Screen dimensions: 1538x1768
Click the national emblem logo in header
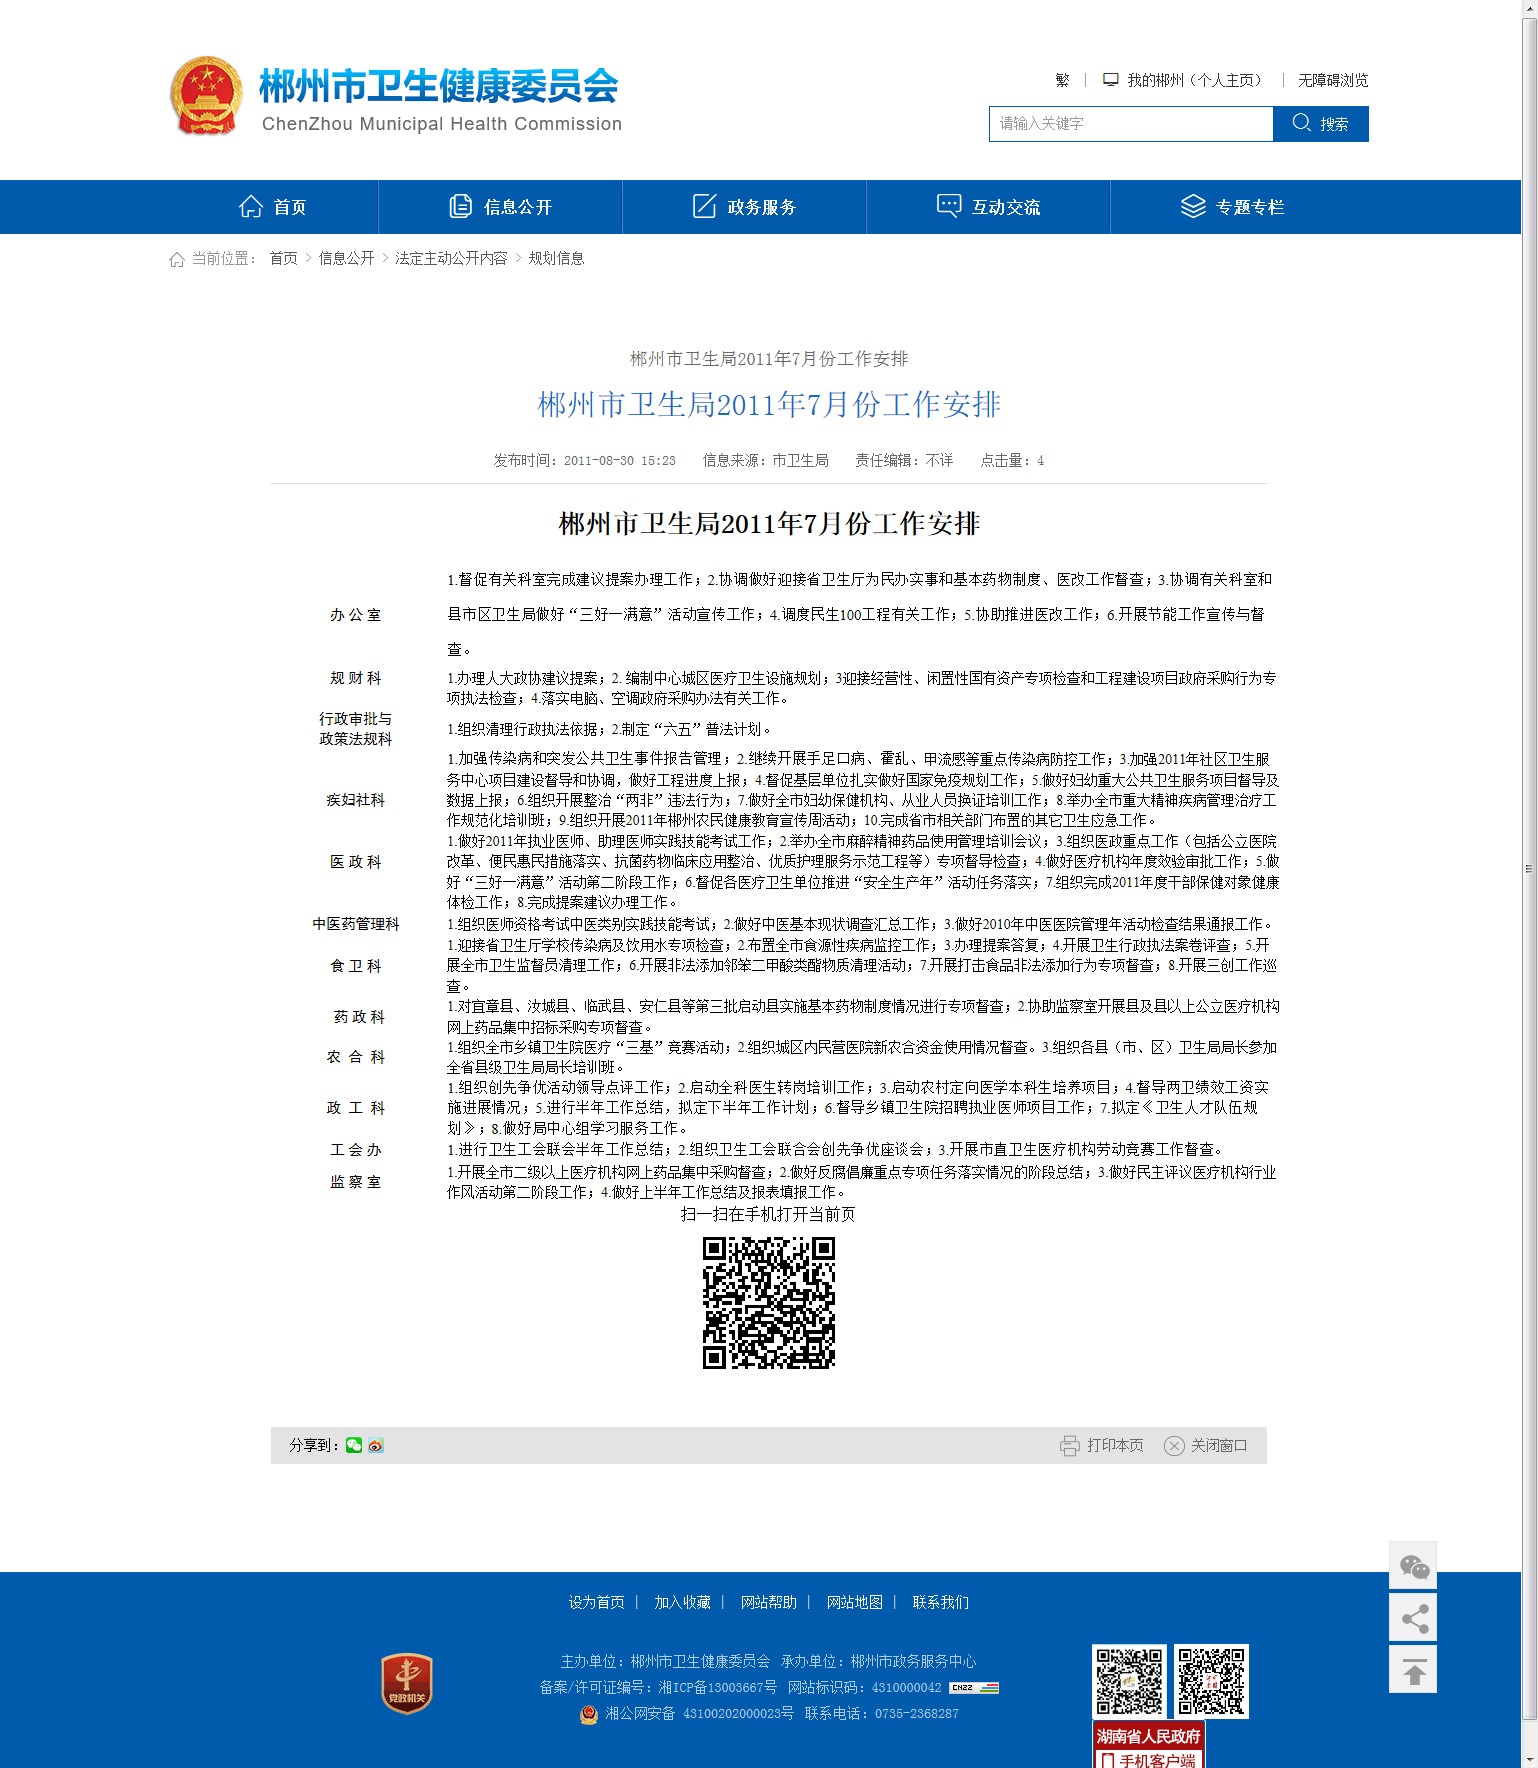click(x=206, y=96)
